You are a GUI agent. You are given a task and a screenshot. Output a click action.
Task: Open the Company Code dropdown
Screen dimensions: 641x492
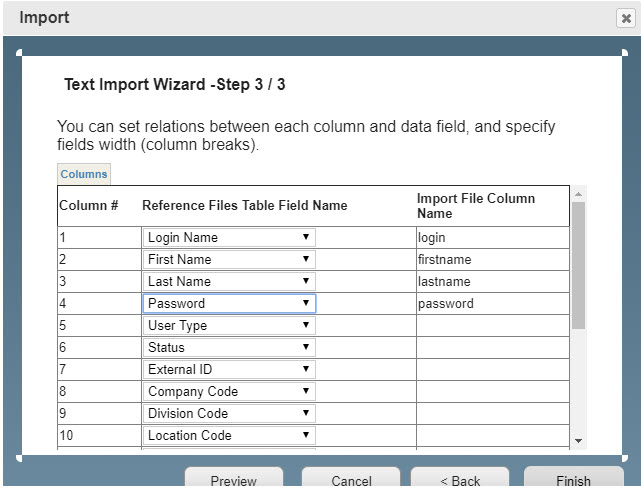[229, 392]
